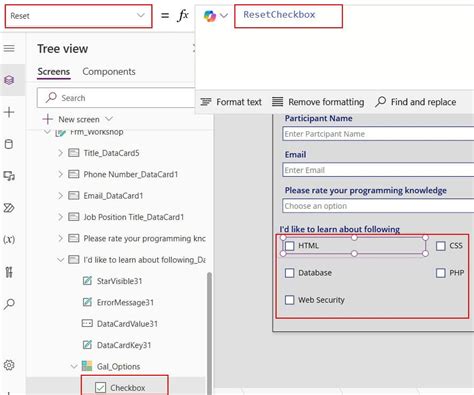474x395 pixels.
Task: Click Format text button
Action: (231, 102)
